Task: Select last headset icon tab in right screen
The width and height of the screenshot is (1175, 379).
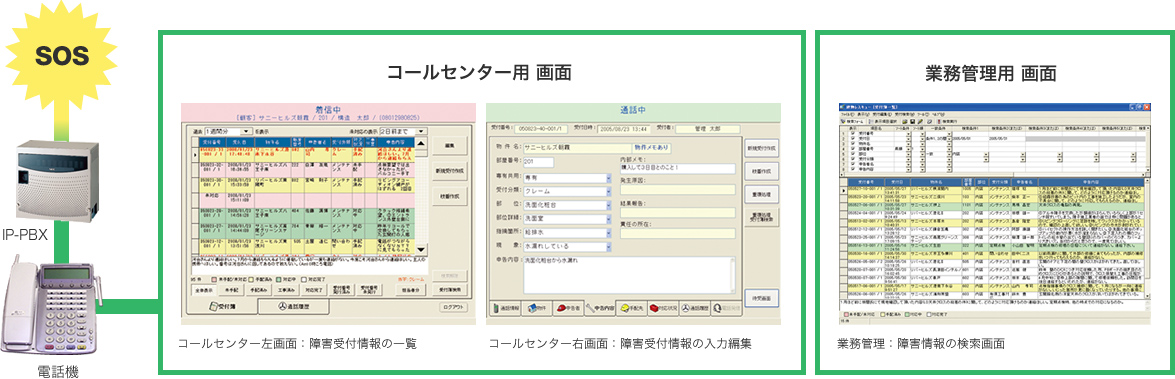Action: [x=726, y=309]
